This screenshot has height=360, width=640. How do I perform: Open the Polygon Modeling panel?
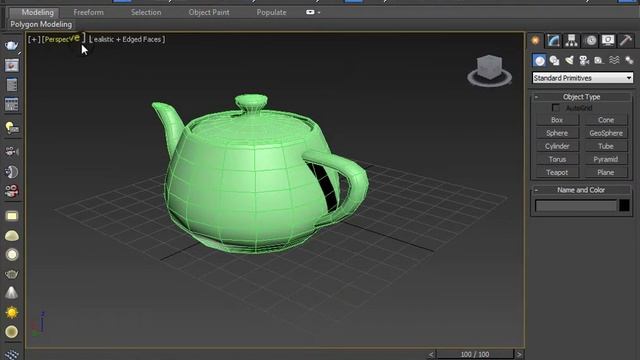(x=41, y=24)
